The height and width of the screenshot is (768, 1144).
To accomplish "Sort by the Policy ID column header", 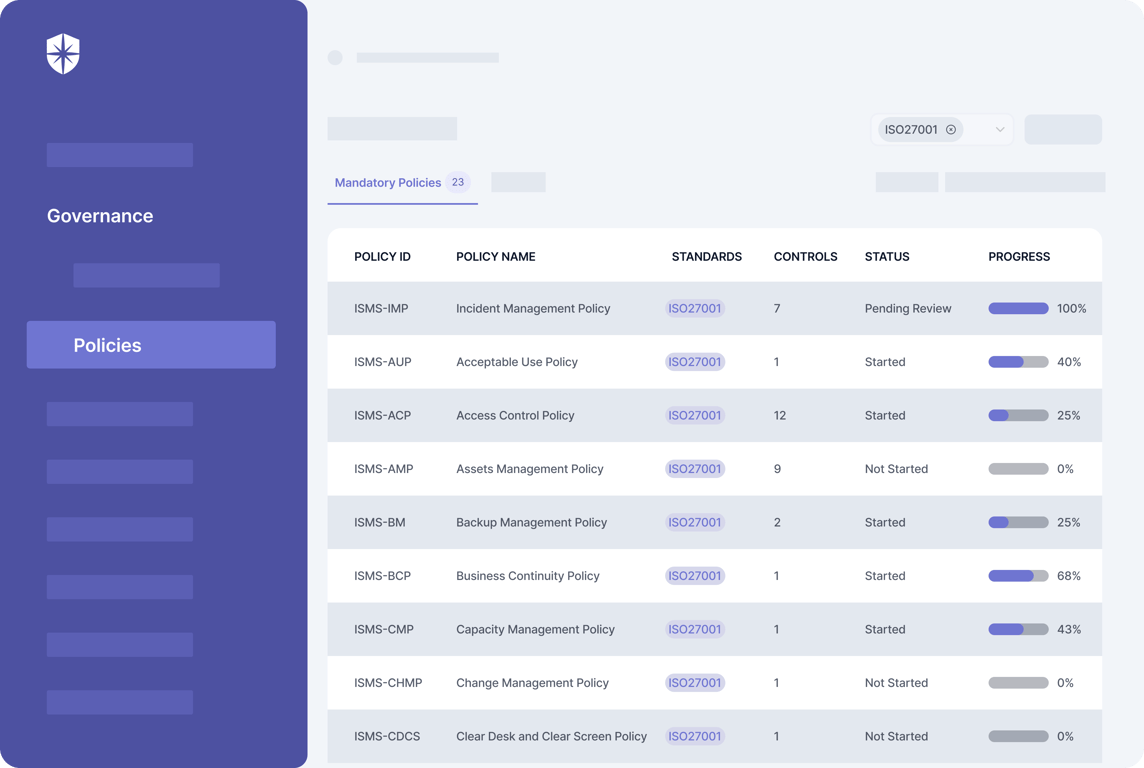I will pyautogui.click(x=382, y=257).
